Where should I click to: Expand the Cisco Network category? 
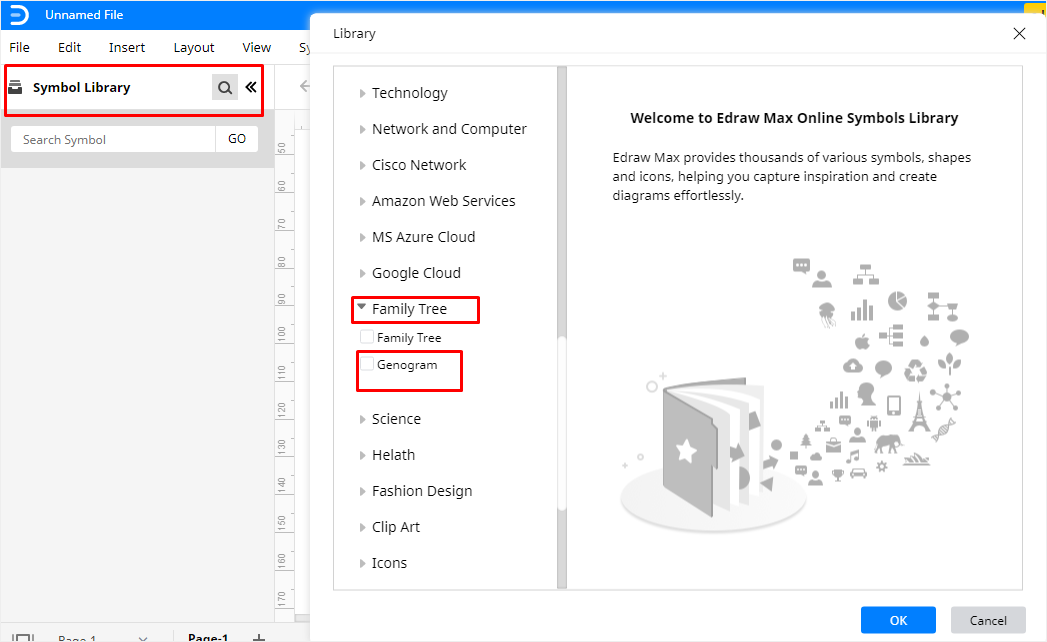(363, 166)
